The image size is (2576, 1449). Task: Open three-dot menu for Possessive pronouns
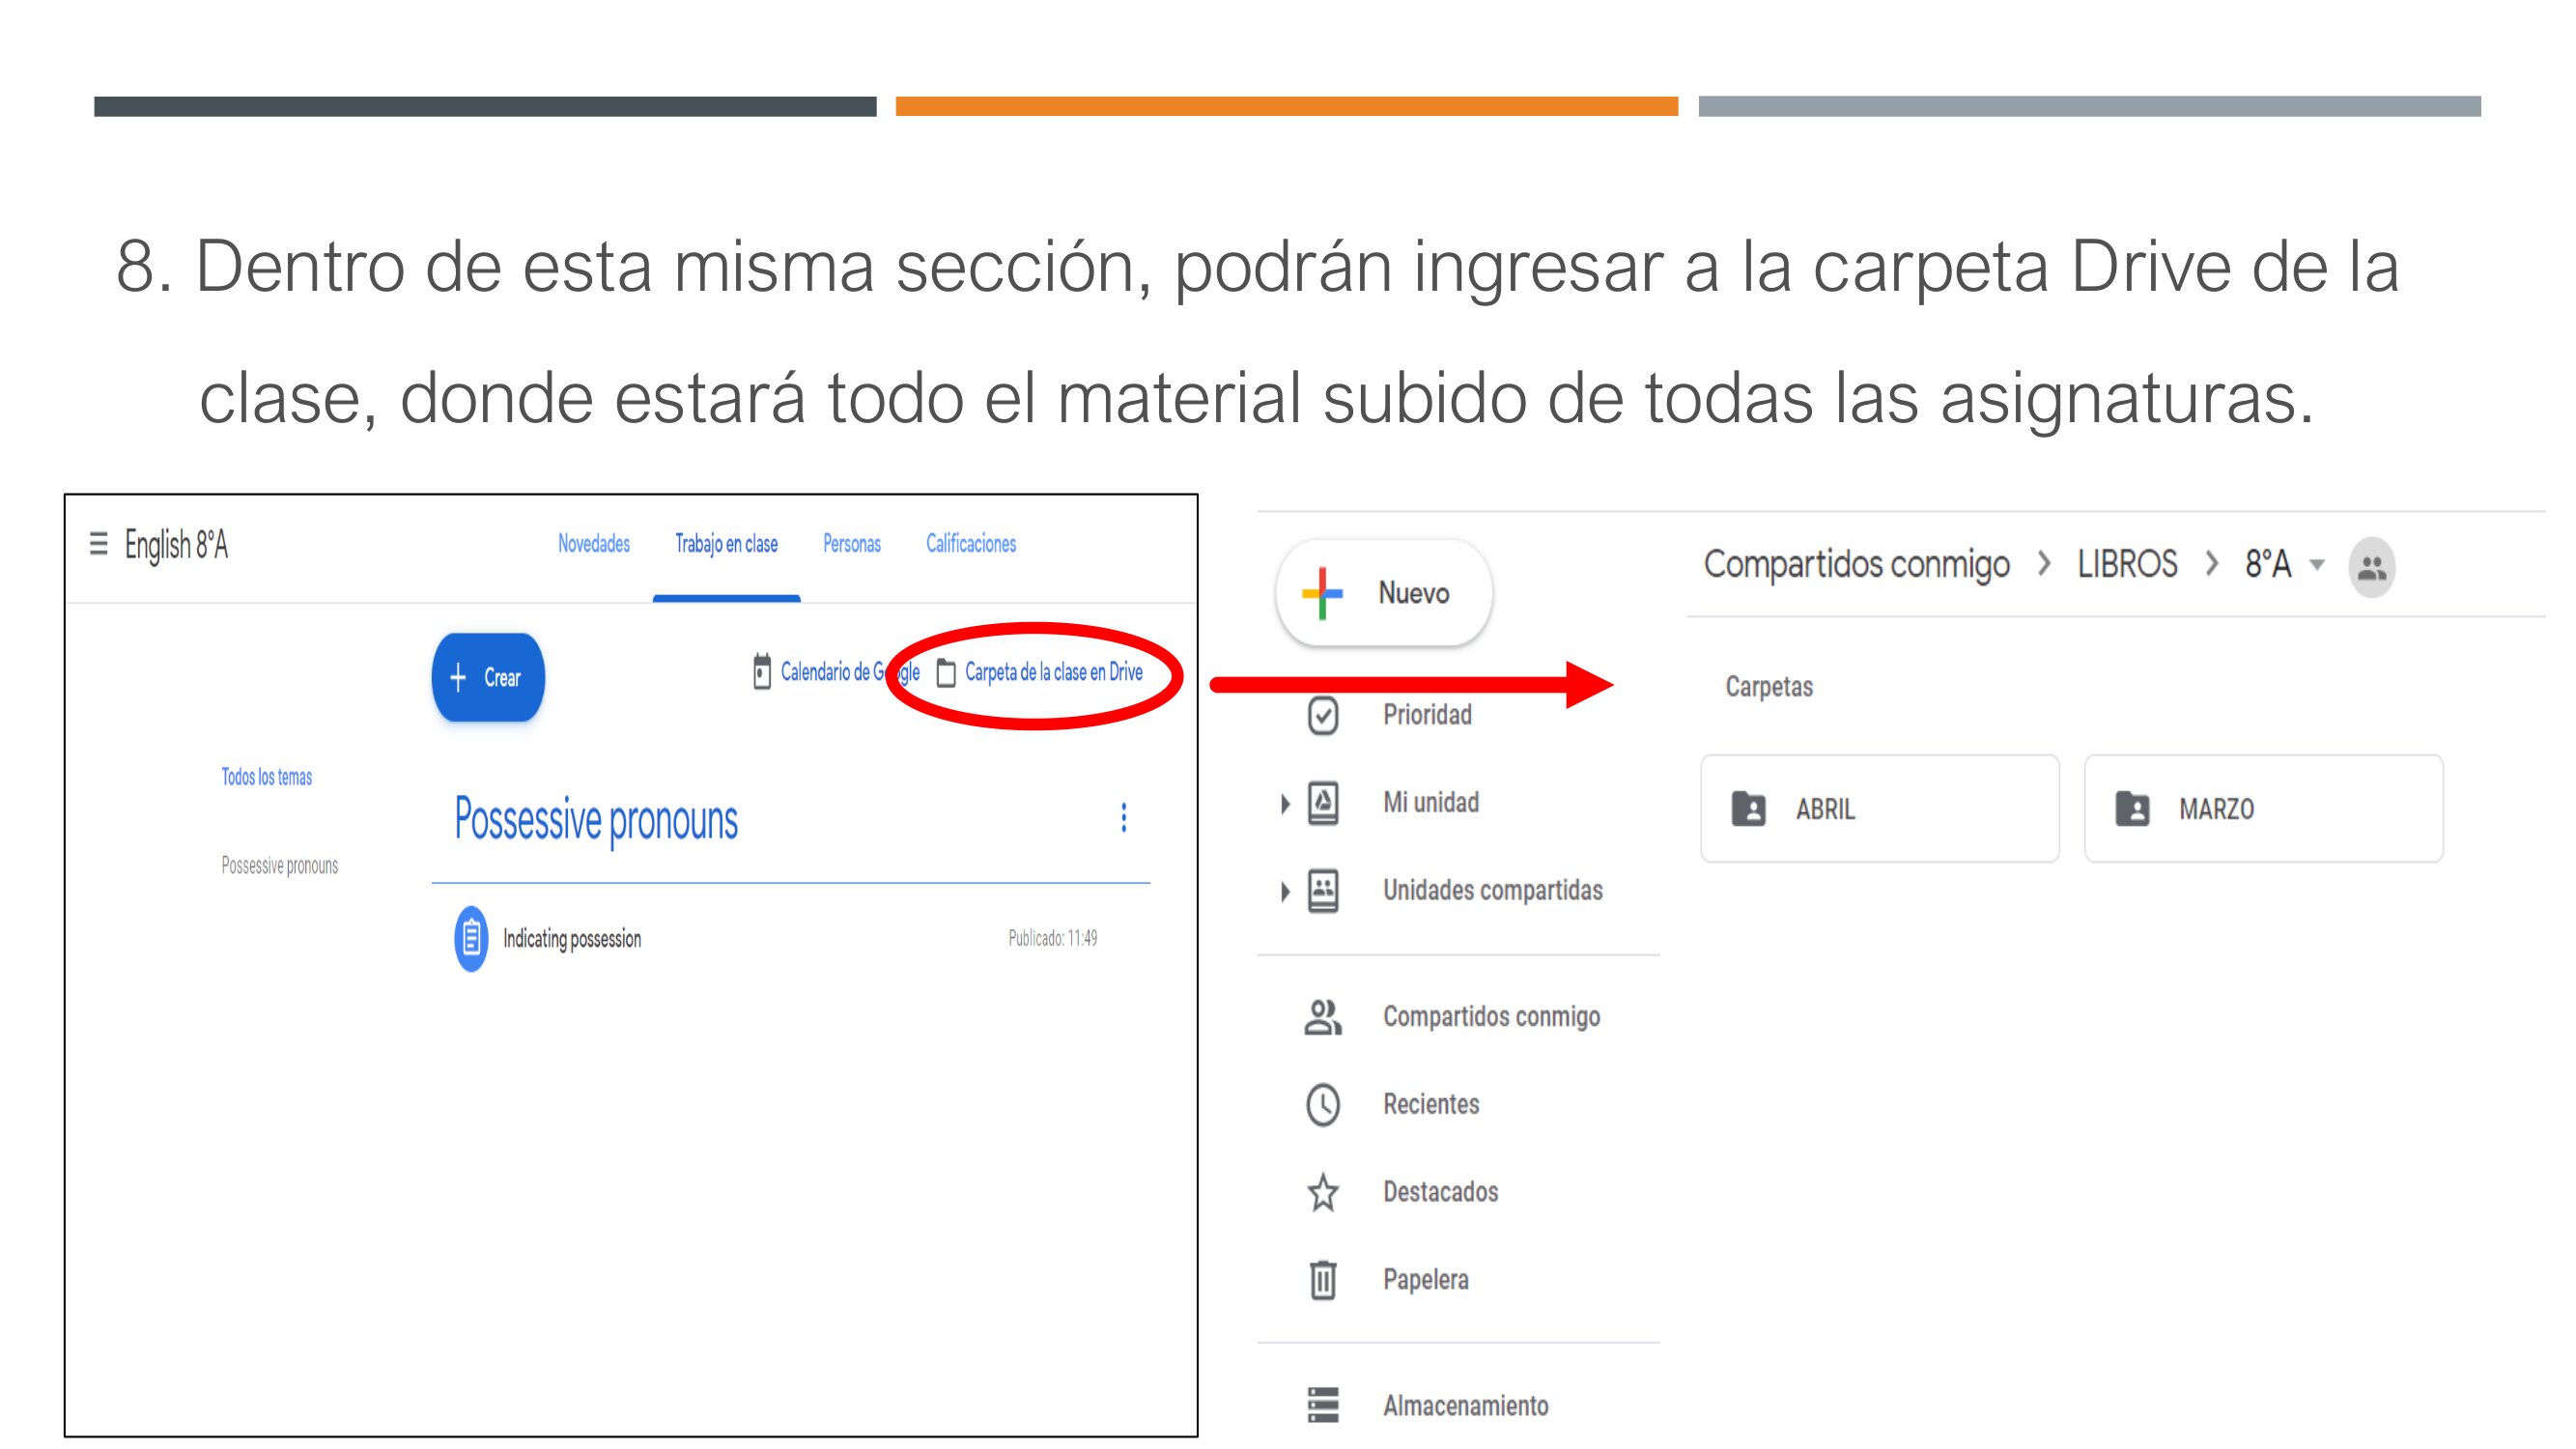(x=1124, y=818)
